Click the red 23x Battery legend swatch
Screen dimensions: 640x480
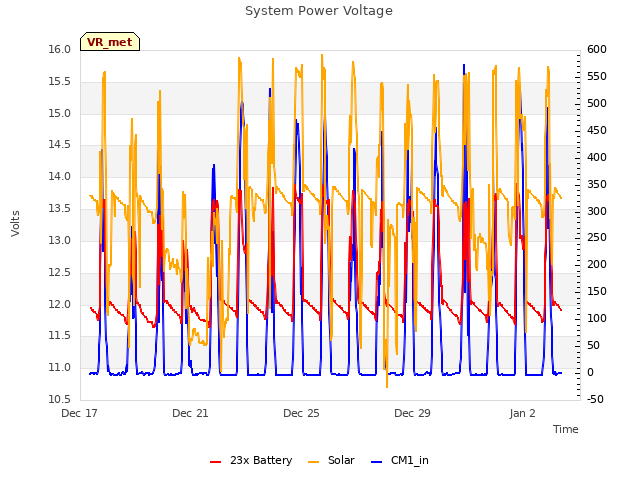click(216, 462)
